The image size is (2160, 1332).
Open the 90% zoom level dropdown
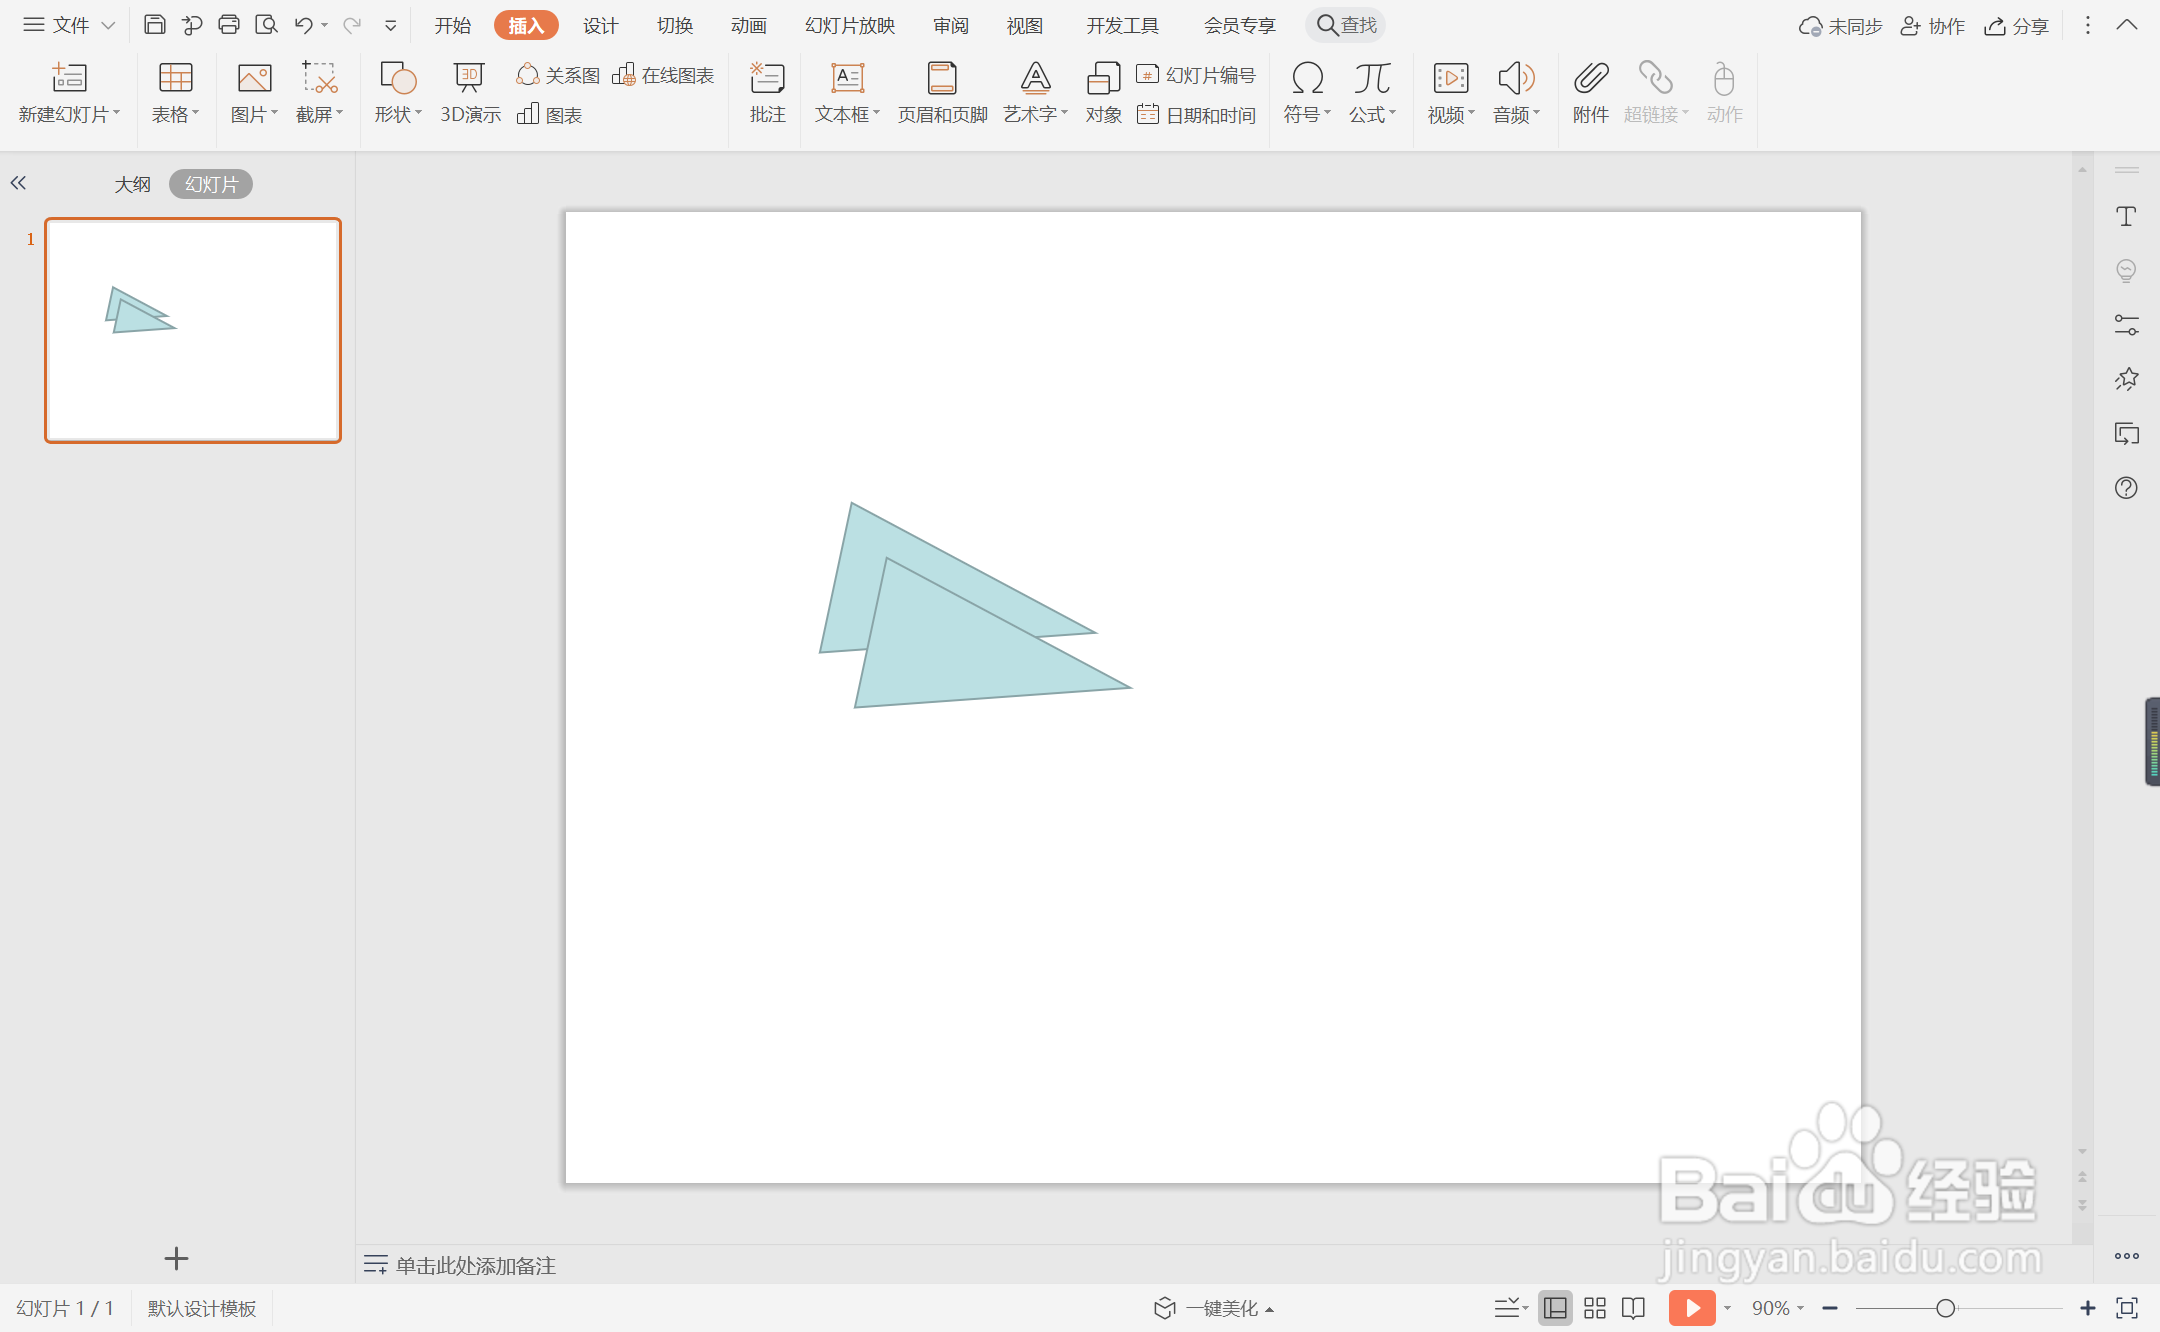tap(1778, 1308)
